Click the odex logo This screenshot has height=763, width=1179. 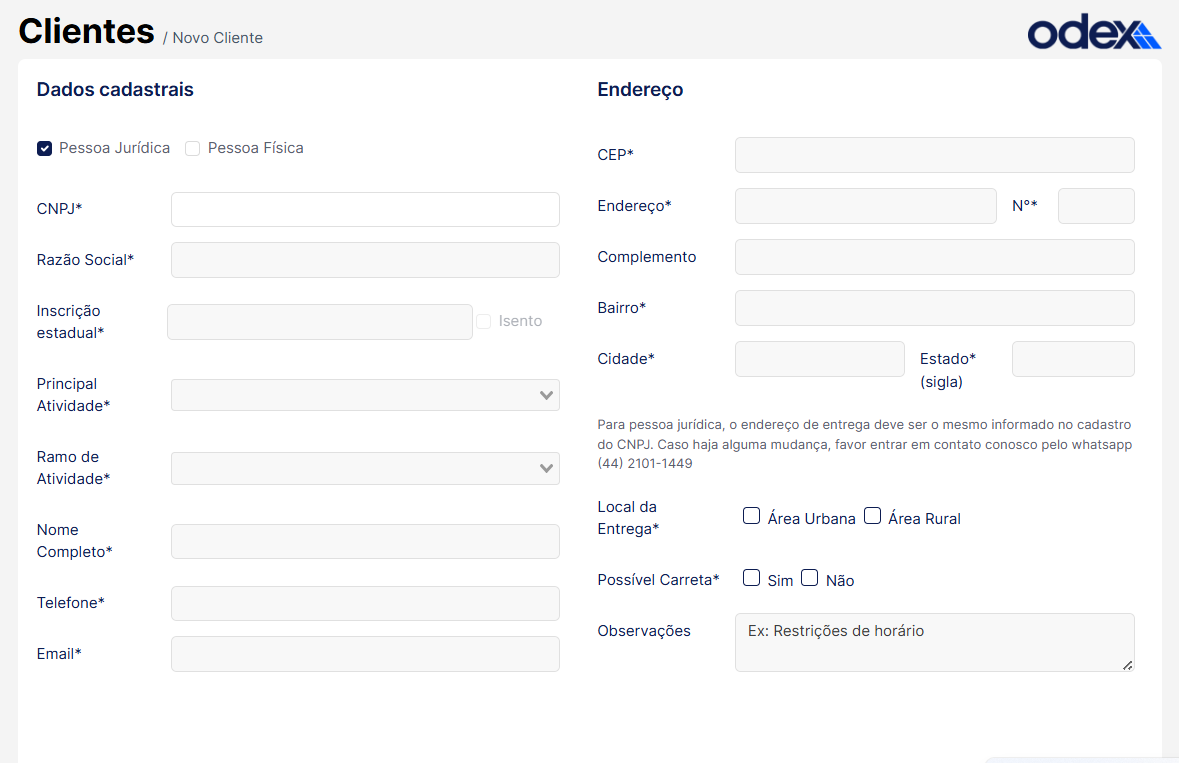(x=1094, y=32)
